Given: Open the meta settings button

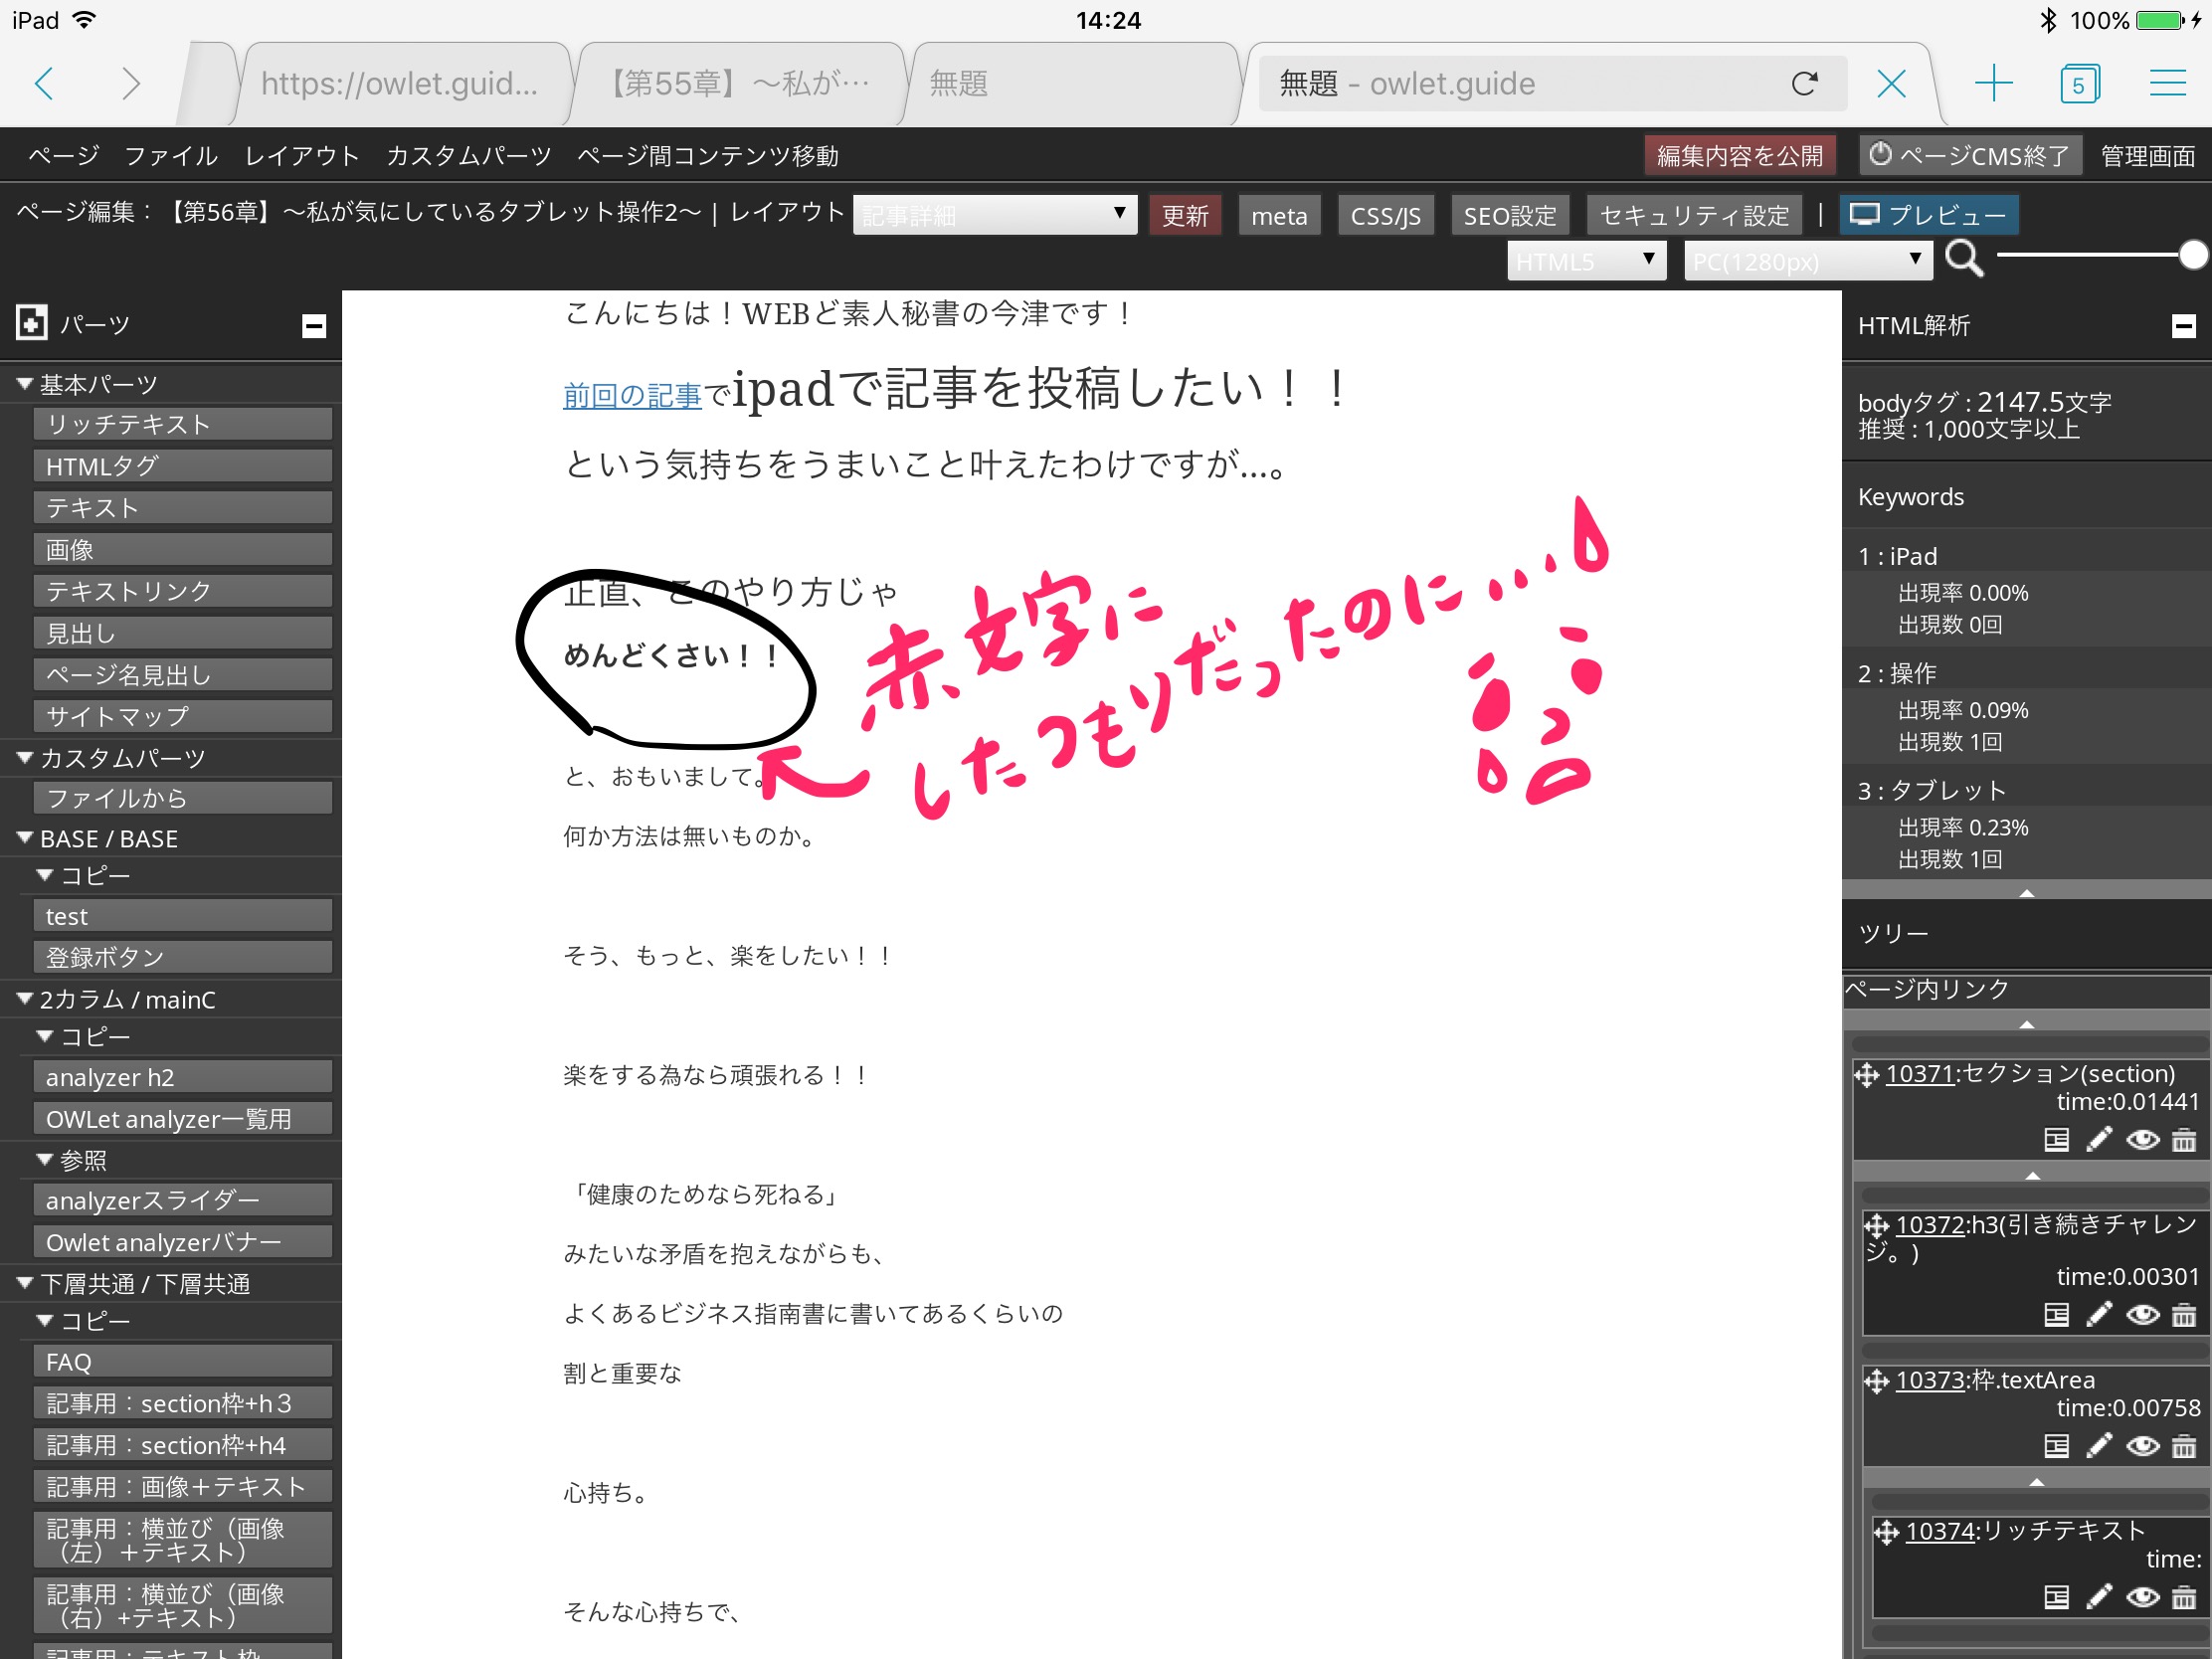Looking at the screenshot, I should pyautogui.click(x=1279, y=215).
